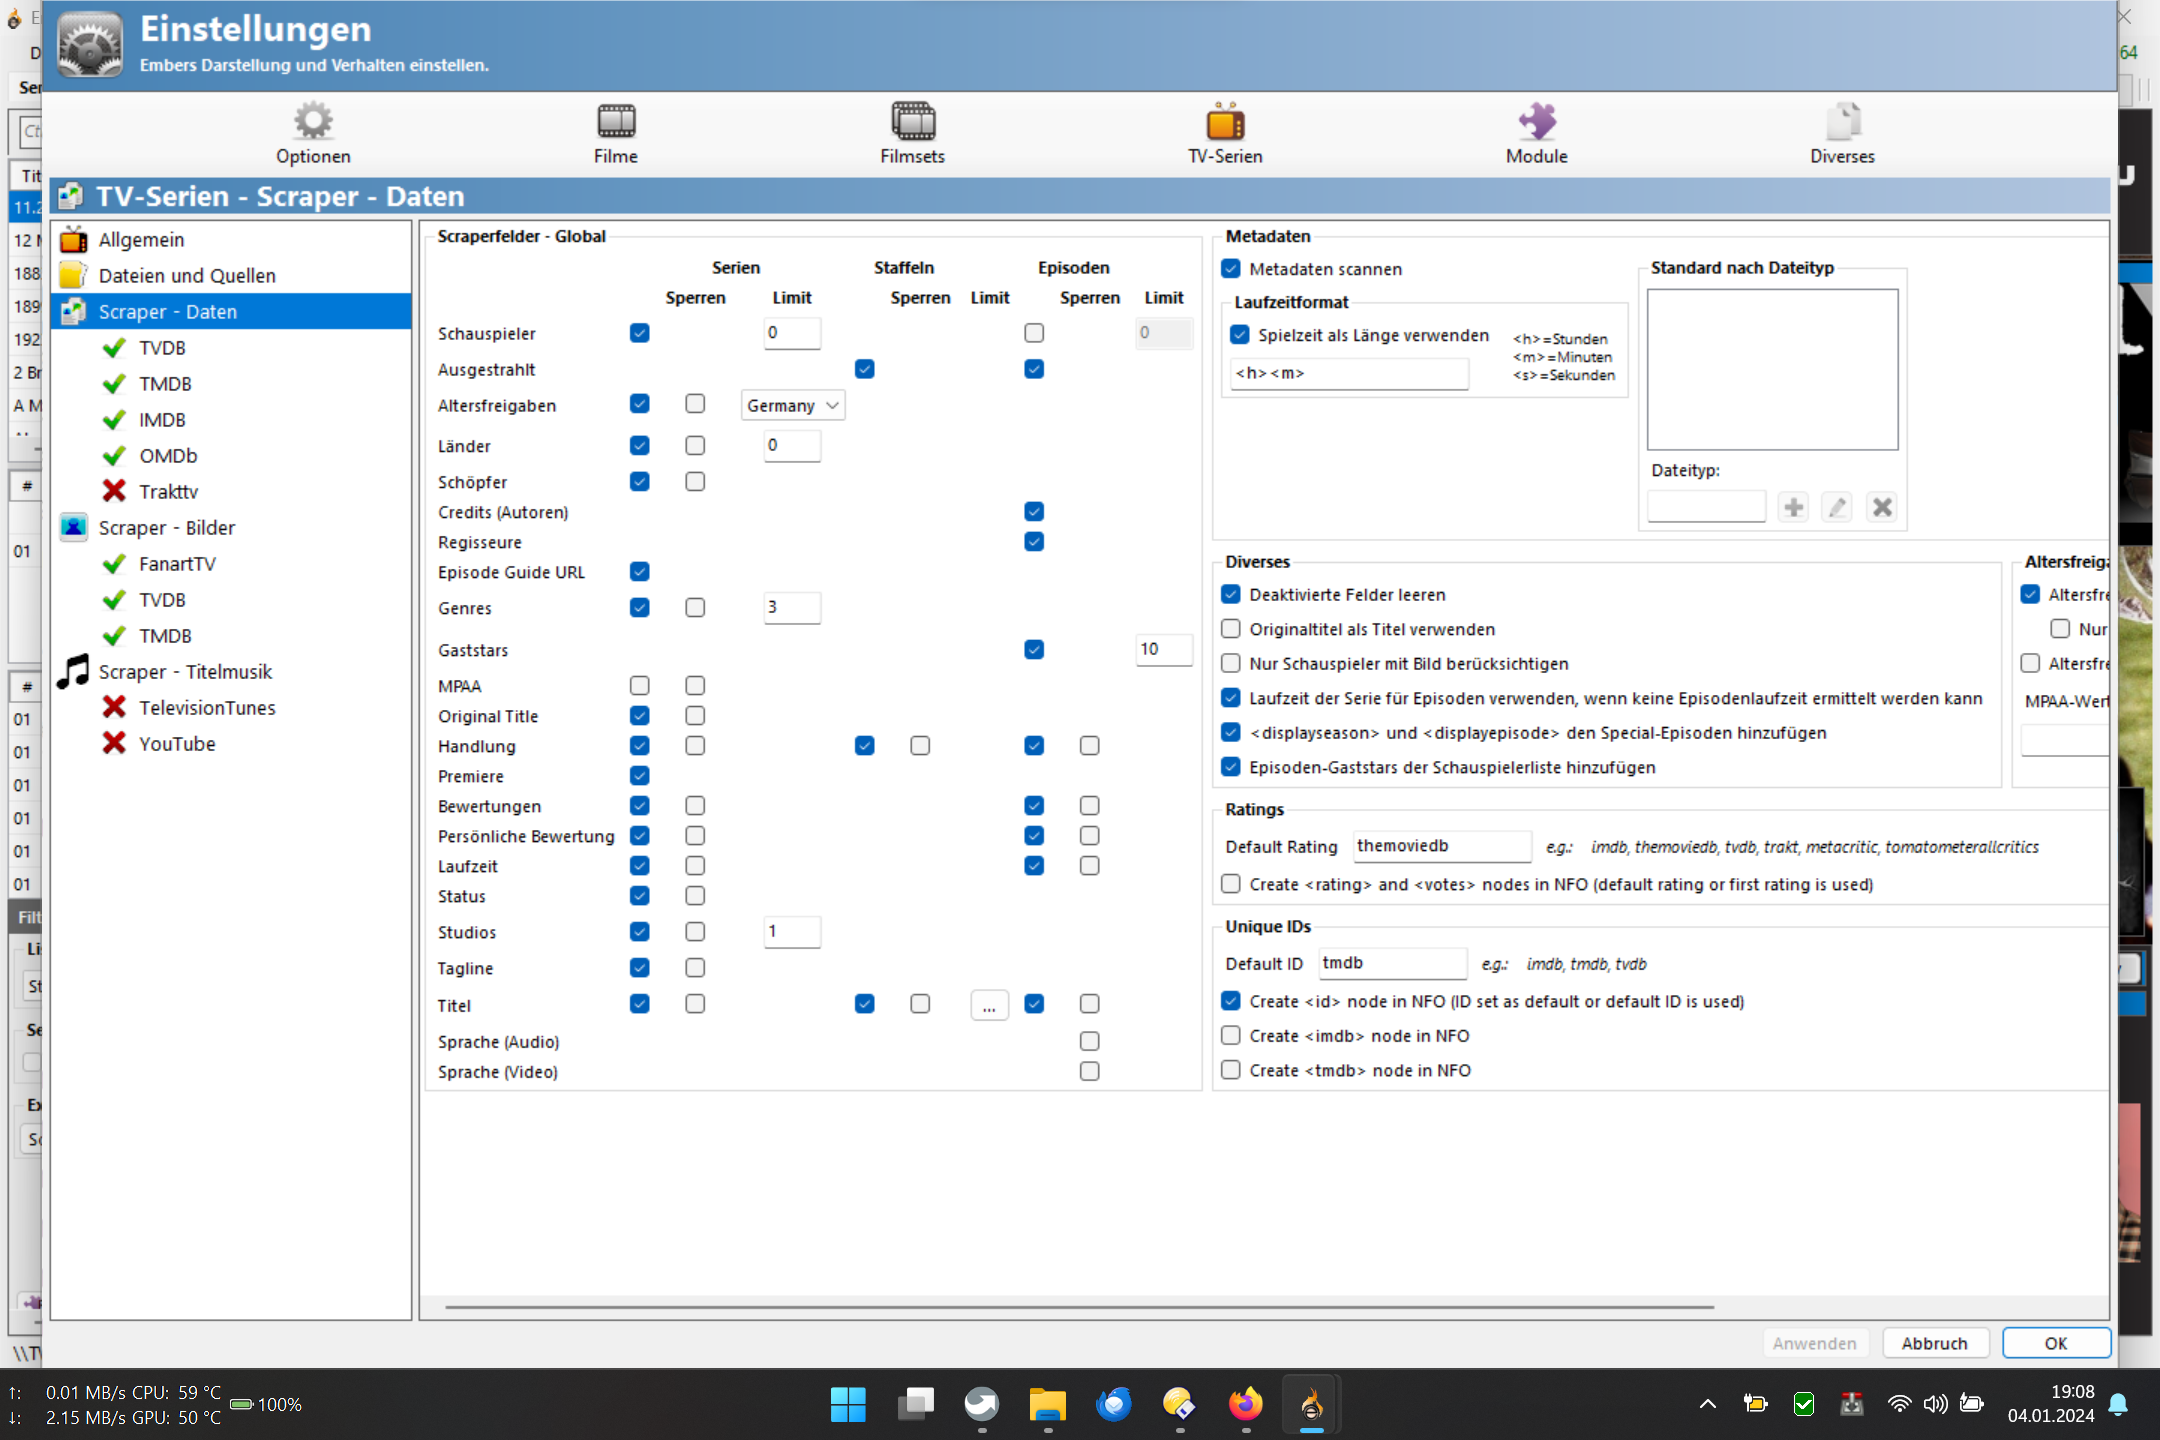Open the Module puzzle-piece section
Image resolution: width=2160 pixels, height=1440 pixels.
pos(1537,134)
